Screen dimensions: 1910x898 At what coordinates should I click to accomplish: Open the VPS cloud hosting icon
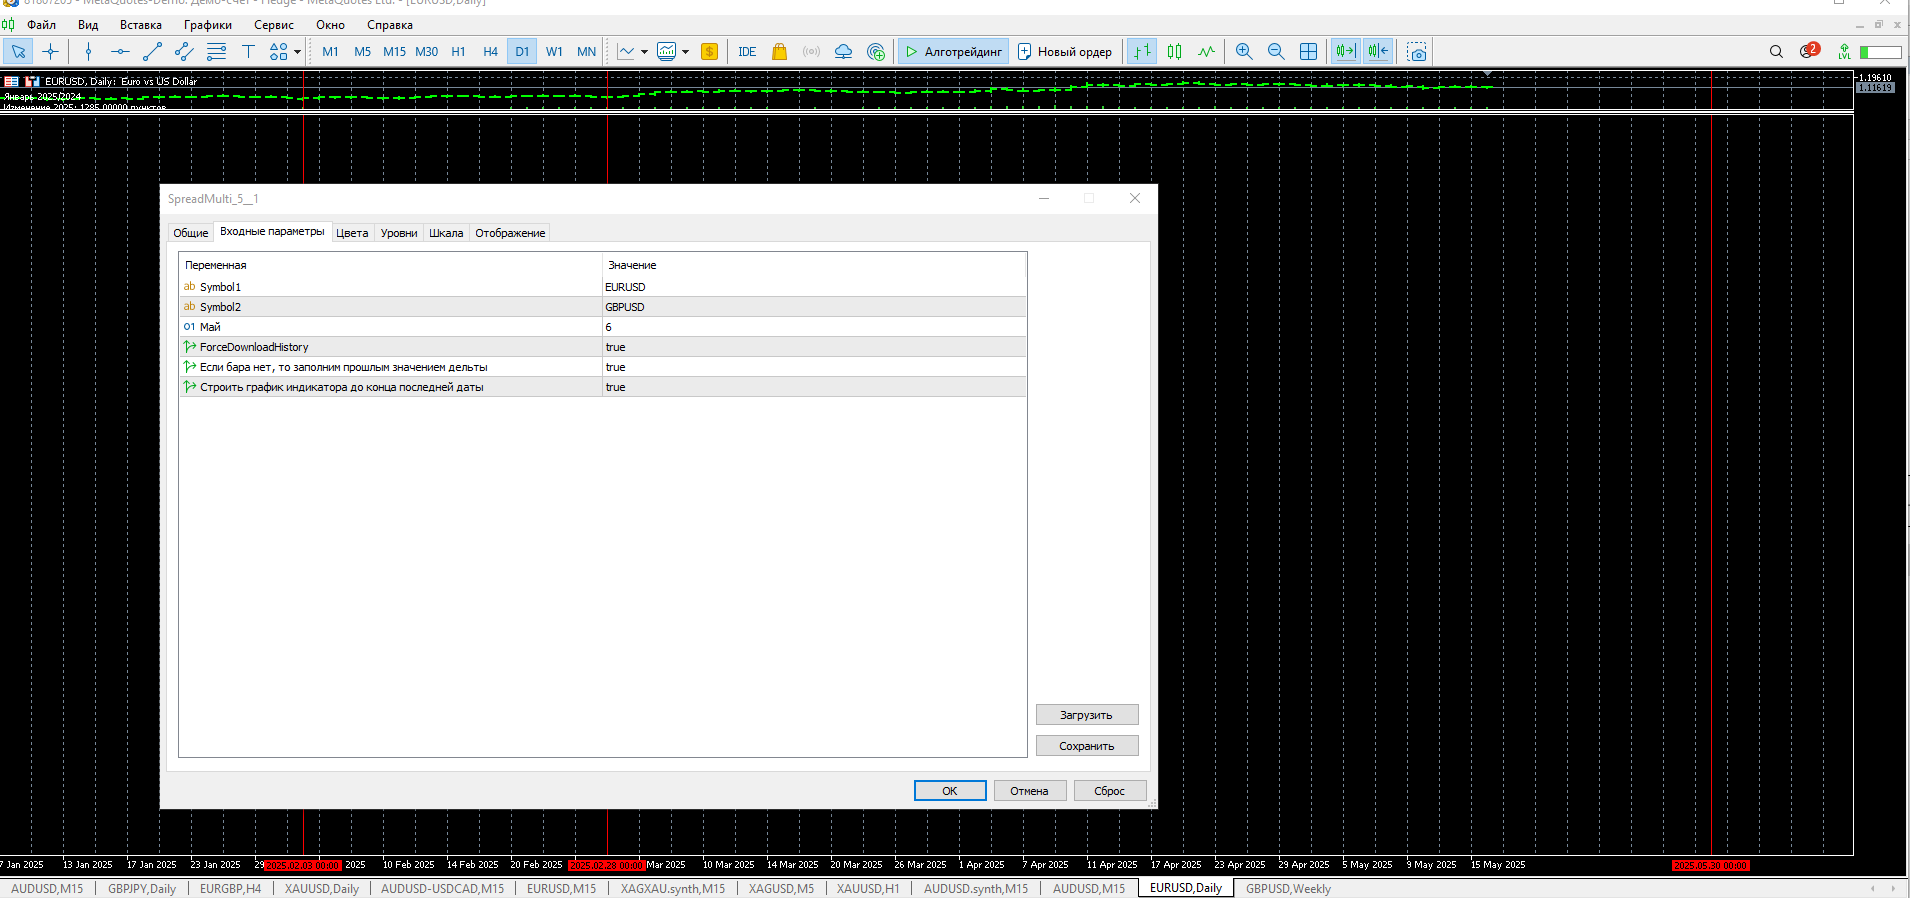pyautogui.click(x=843, y=52)
